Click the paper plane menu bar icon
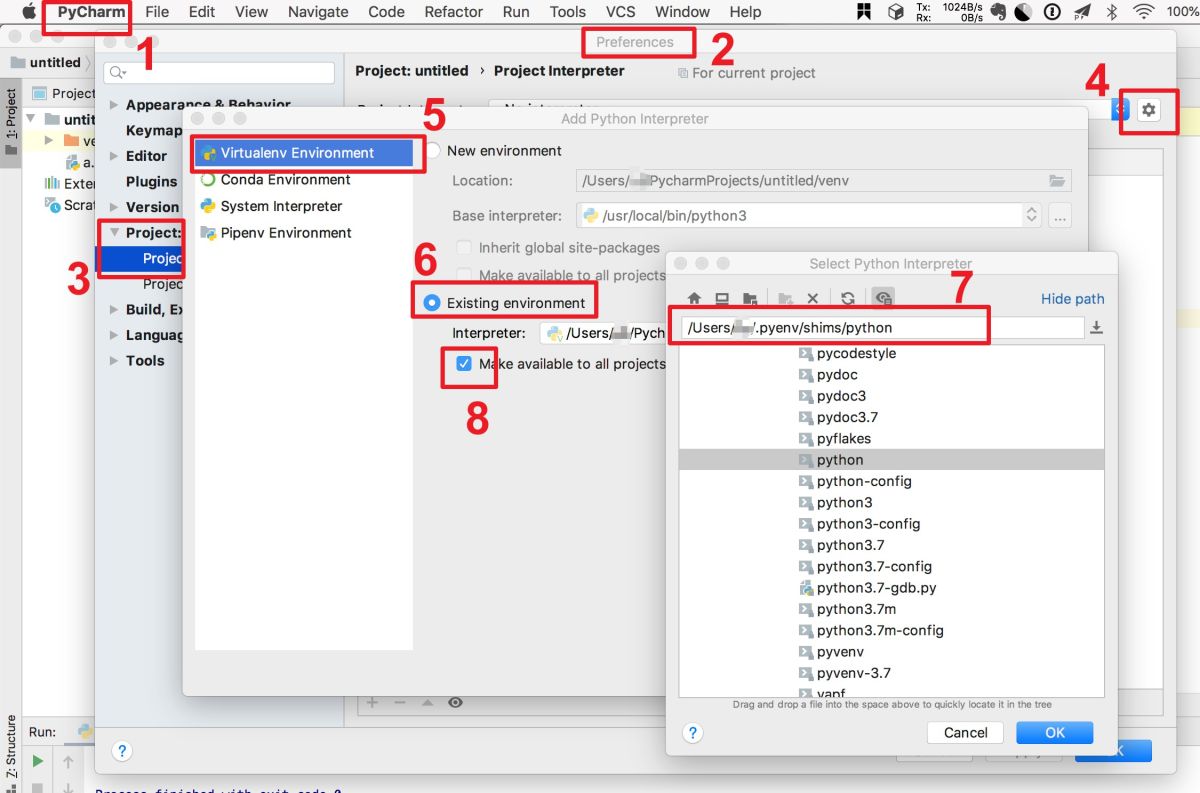 pyautogui.click(x=1082, y=12)
